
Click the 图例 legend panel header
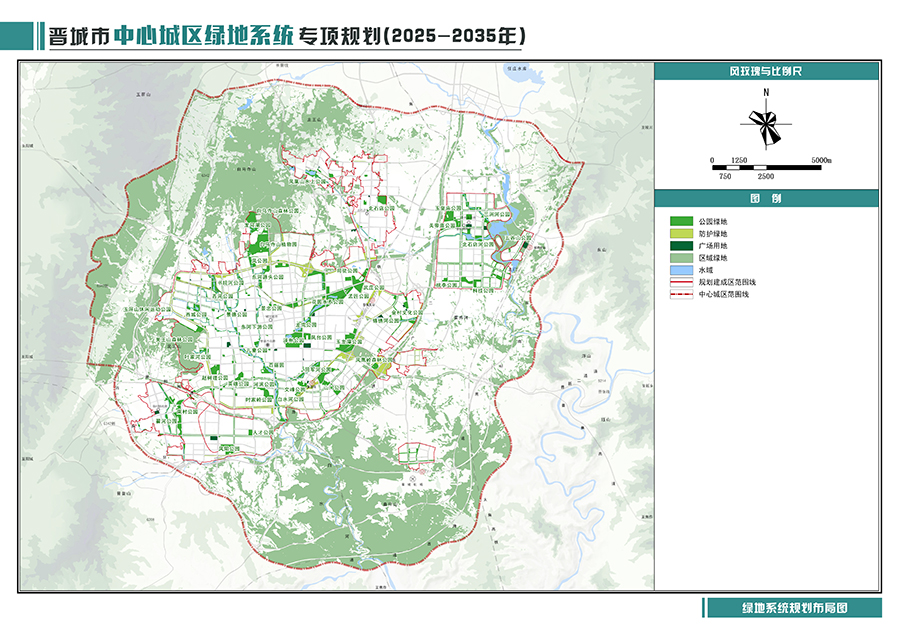tap(767, 199)
